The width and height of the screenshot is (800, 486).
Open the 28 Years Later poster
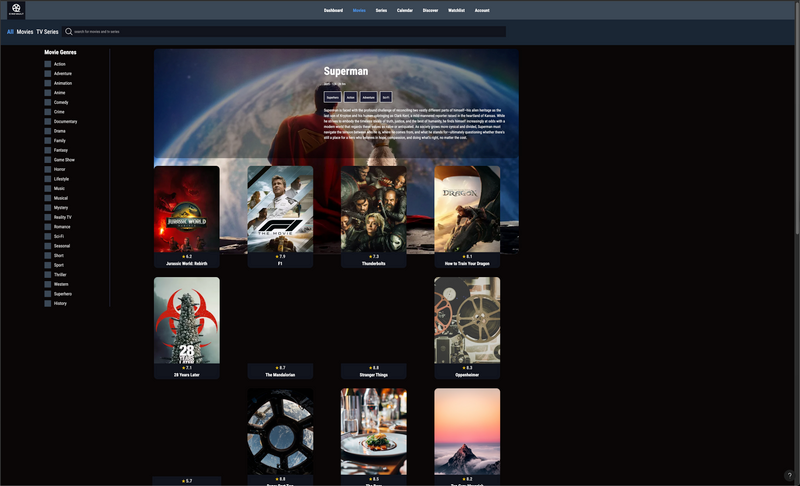click(187, 320)
